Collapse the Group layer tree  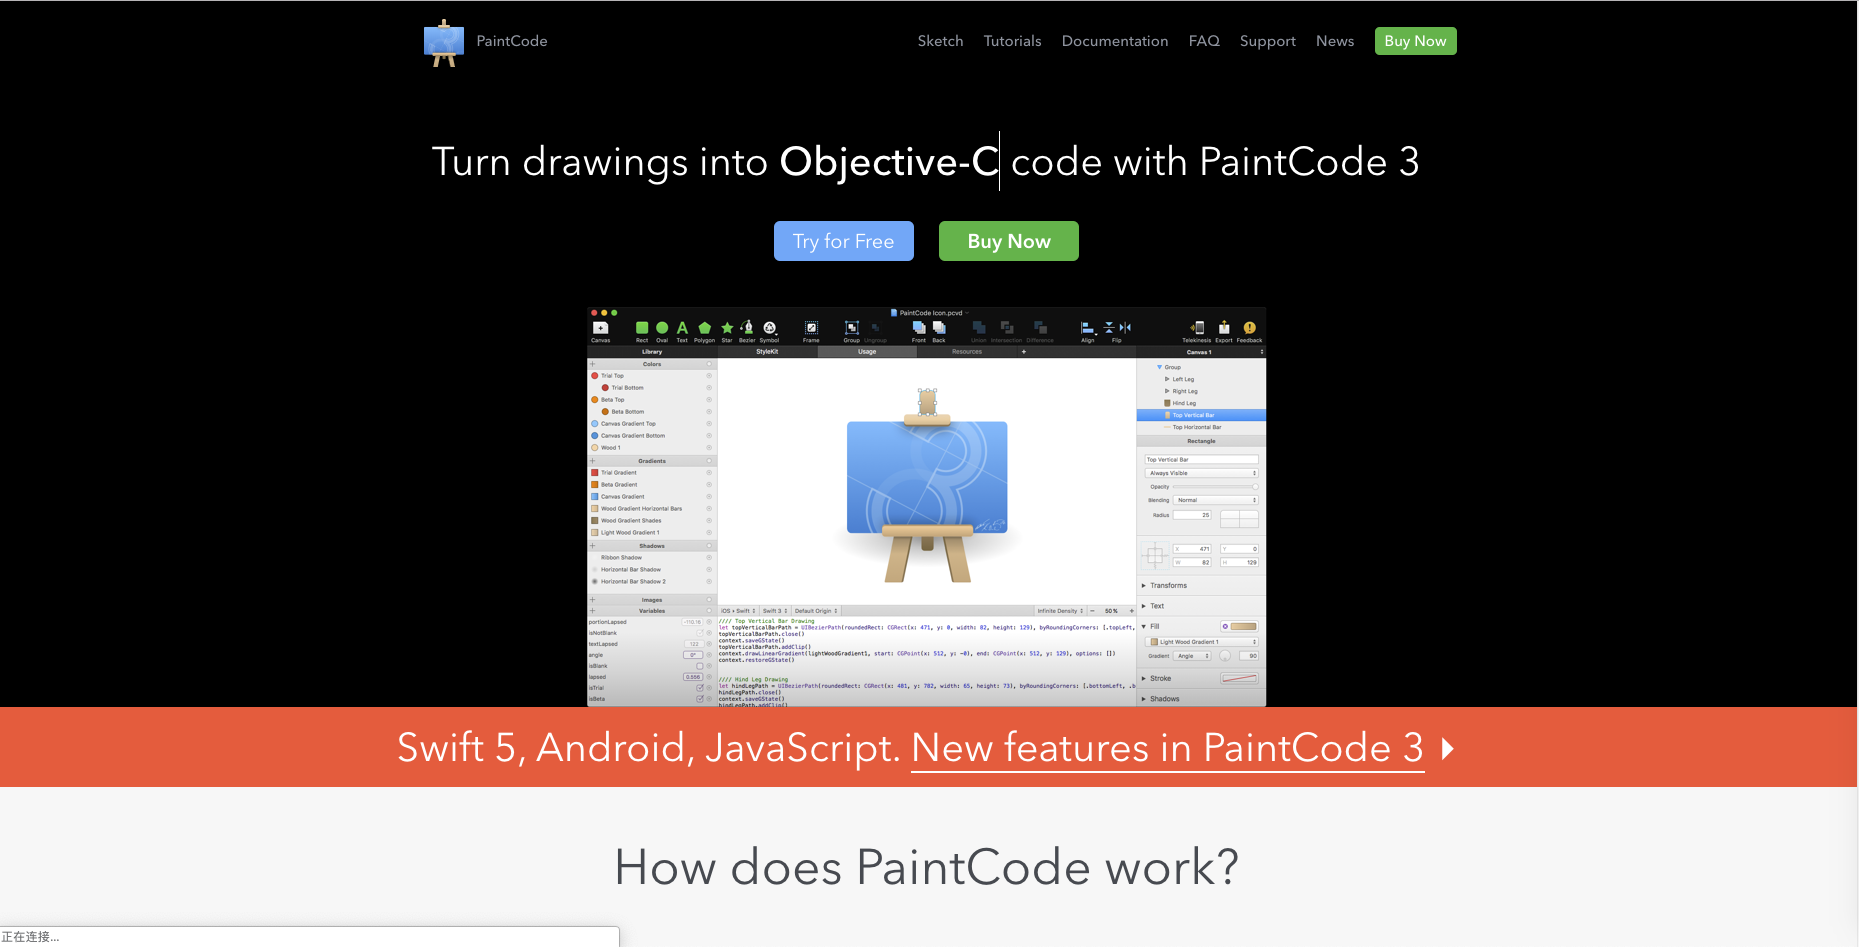pyautogui.click(x=1159, y=367)
